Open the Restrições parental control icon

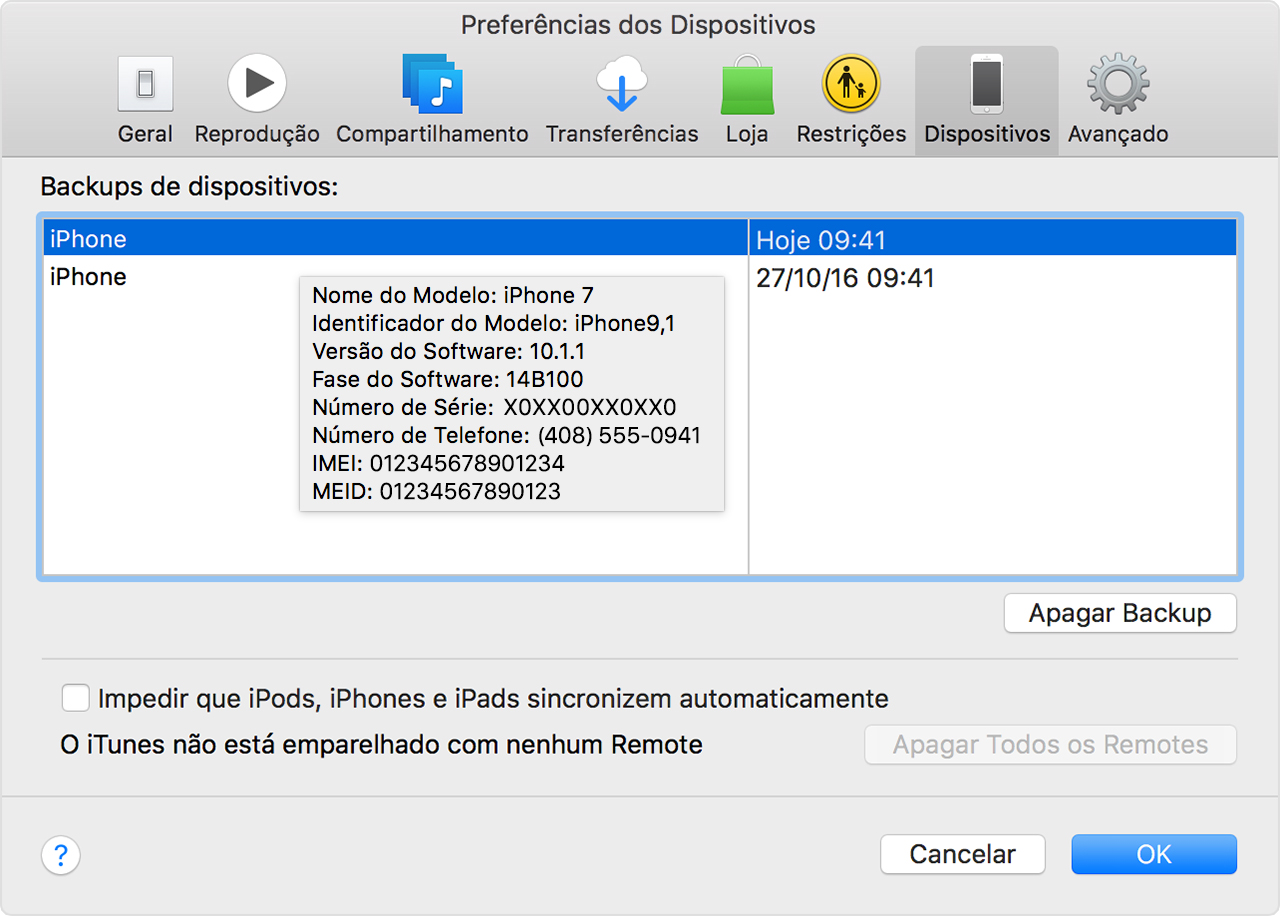851,83
